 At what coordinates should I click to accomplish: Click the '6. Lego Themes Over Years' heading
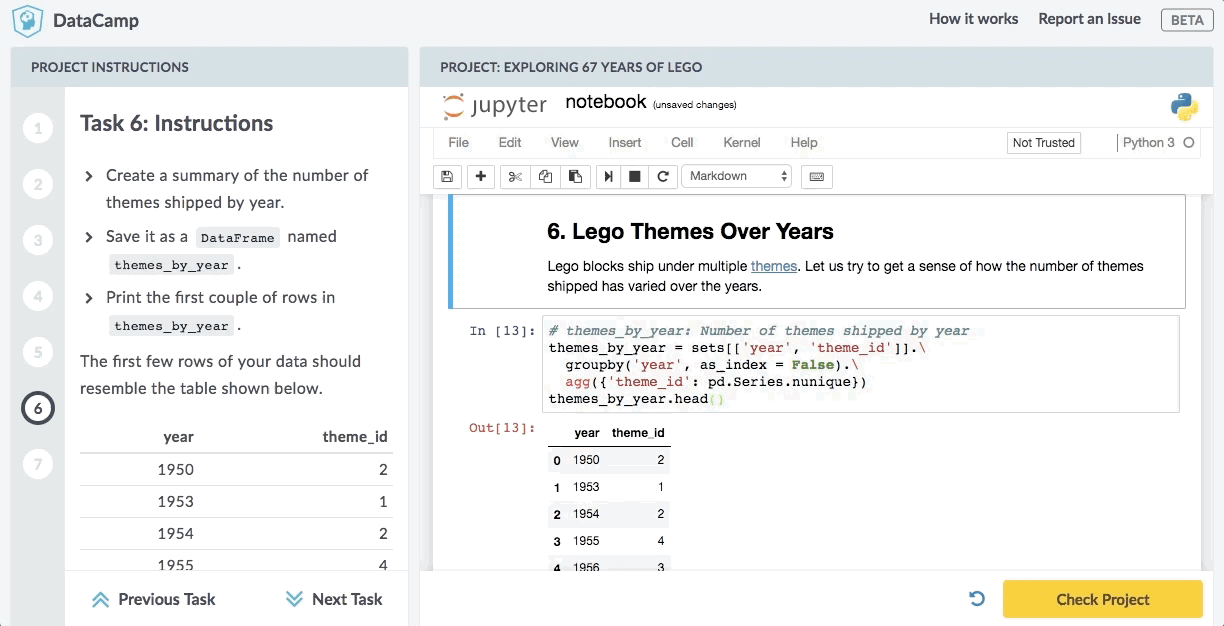690,232
